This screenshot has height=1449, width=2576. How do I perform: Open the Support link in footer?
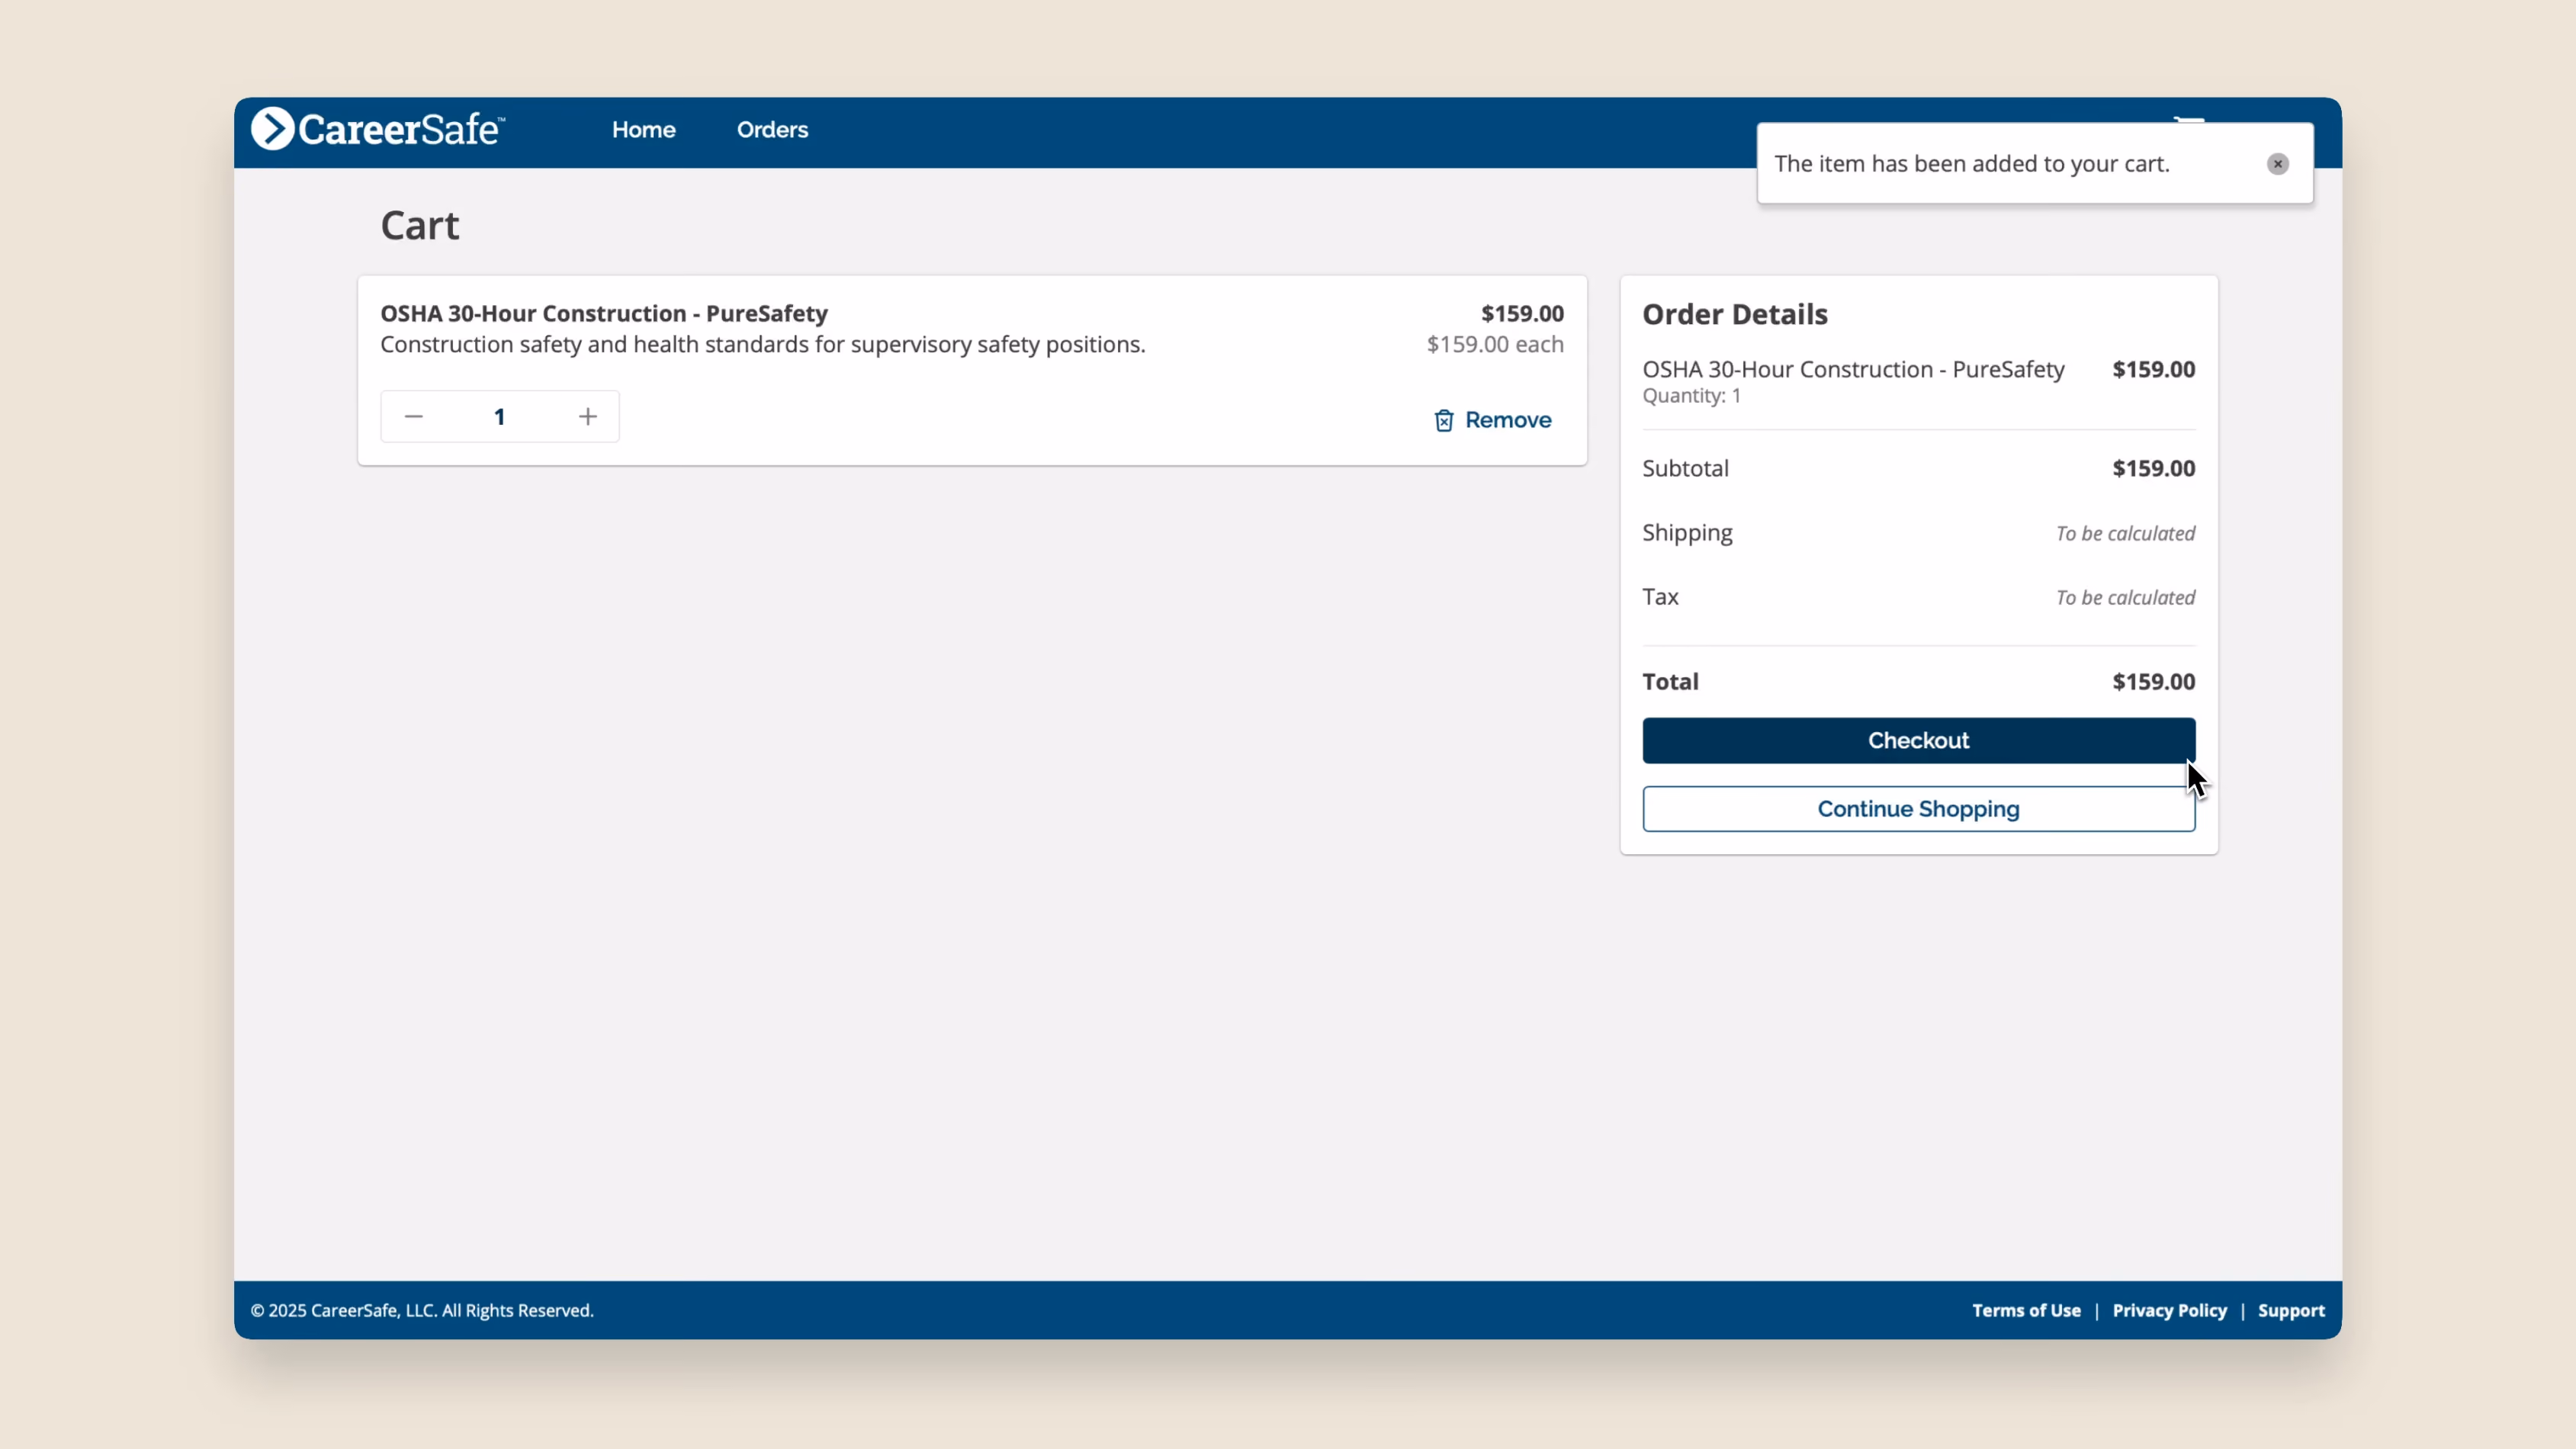pos(2291,1310)
